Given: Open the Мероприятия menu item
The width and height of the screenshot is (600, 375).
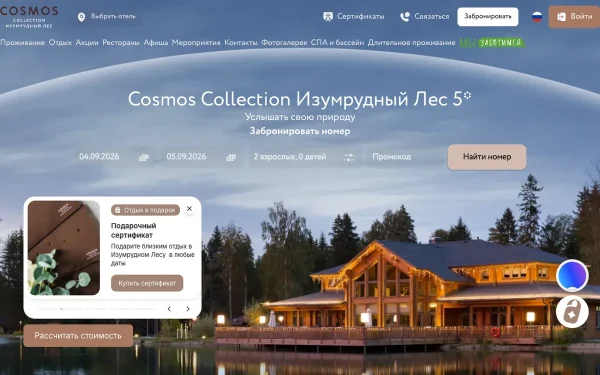Looking at the screenshot, I should click(196, 42).
